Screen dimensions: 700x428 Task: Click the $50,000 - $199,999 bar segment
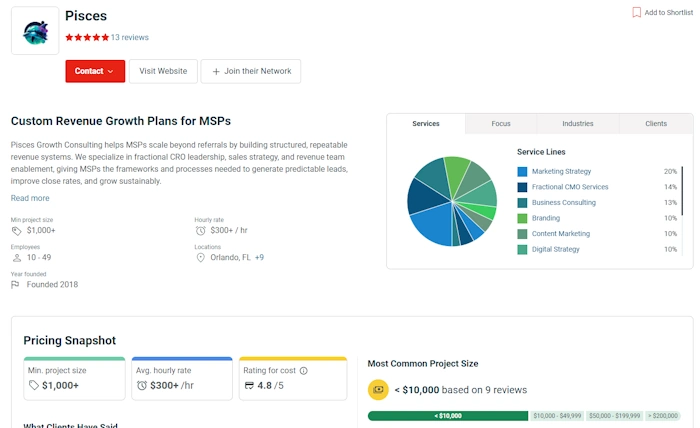pyautogui.click(x=614, y=416)
